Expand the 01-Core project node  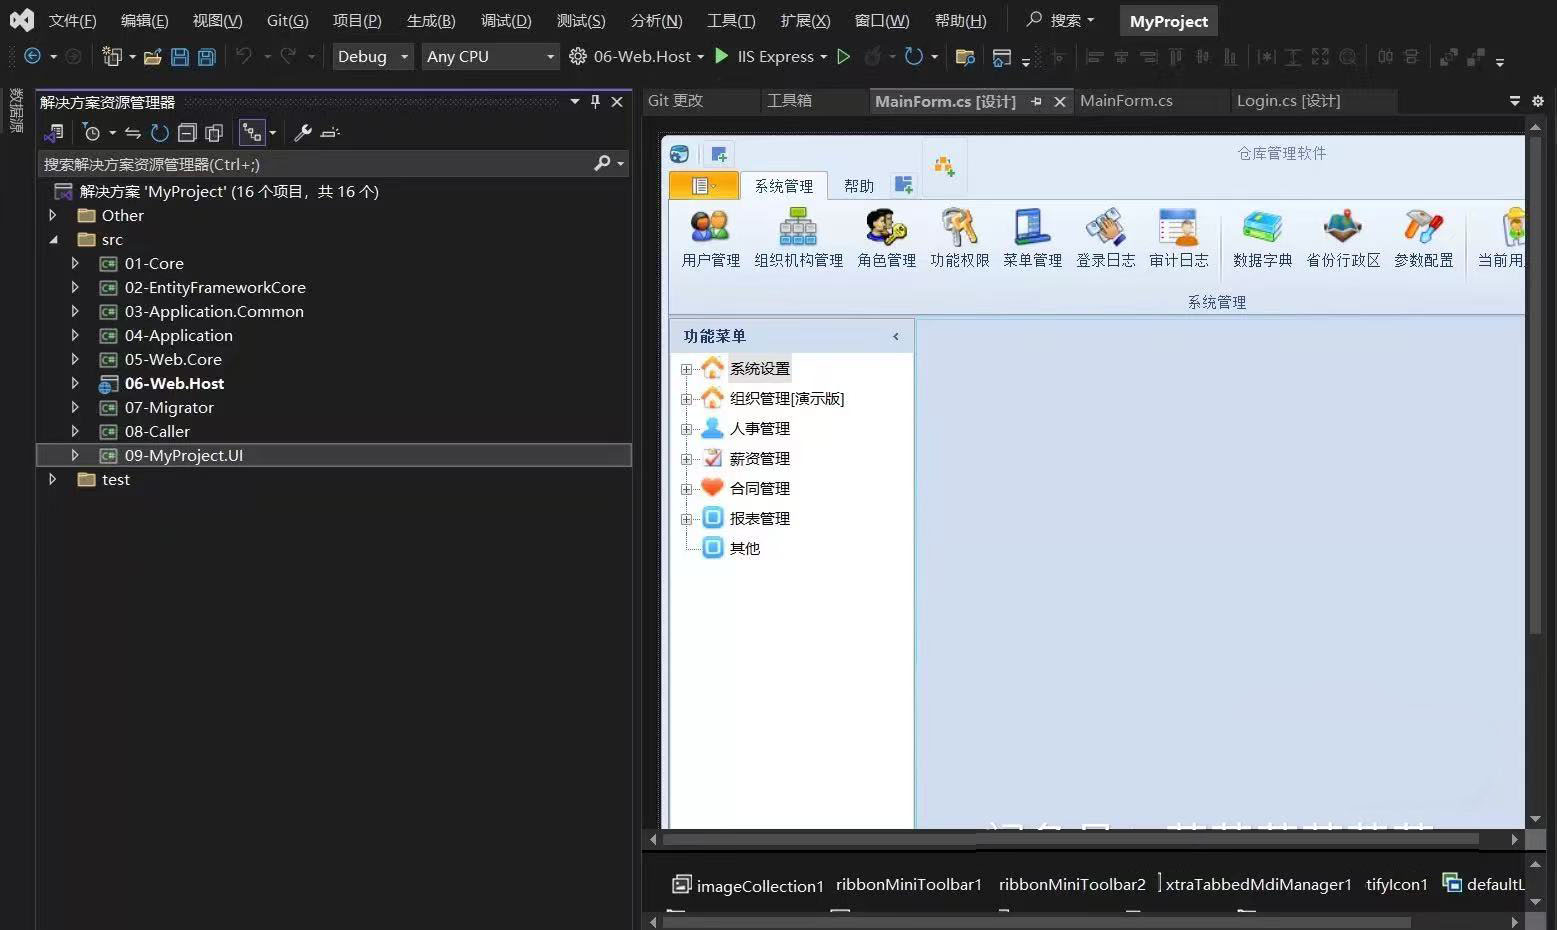click(x=75, y=263)
